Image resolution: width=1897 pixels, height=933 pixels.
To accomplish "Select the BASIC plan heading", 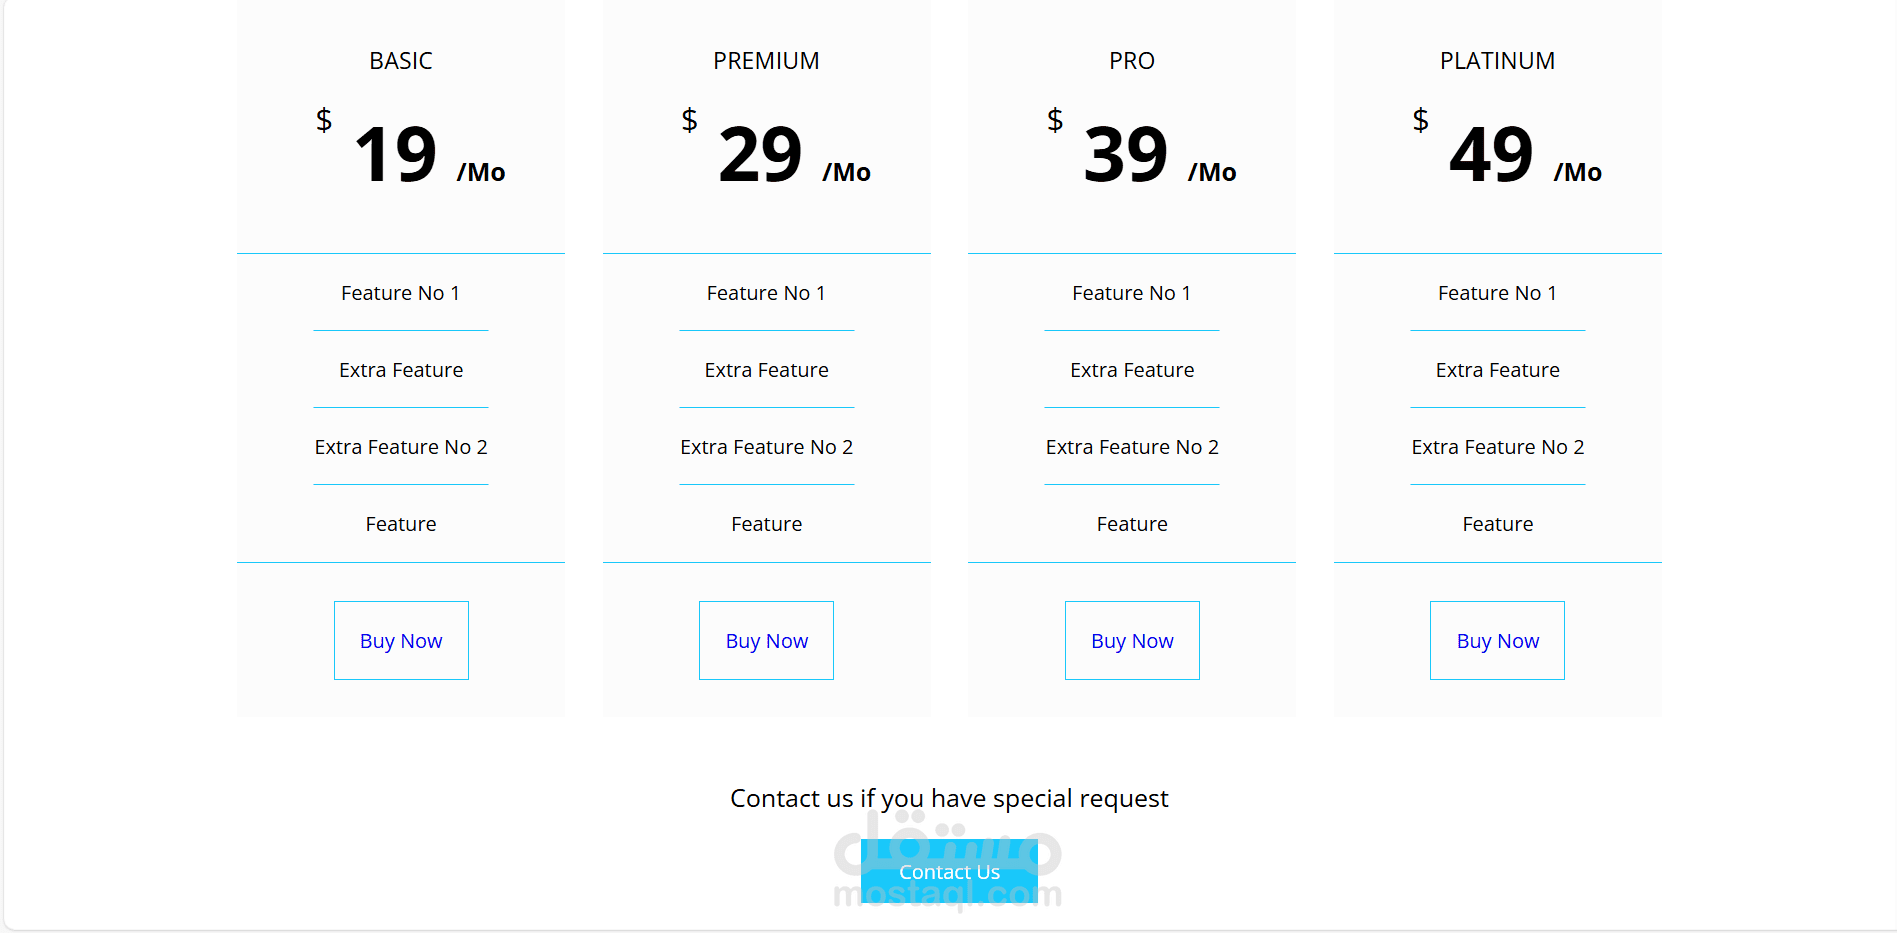I will coord(401,61).
